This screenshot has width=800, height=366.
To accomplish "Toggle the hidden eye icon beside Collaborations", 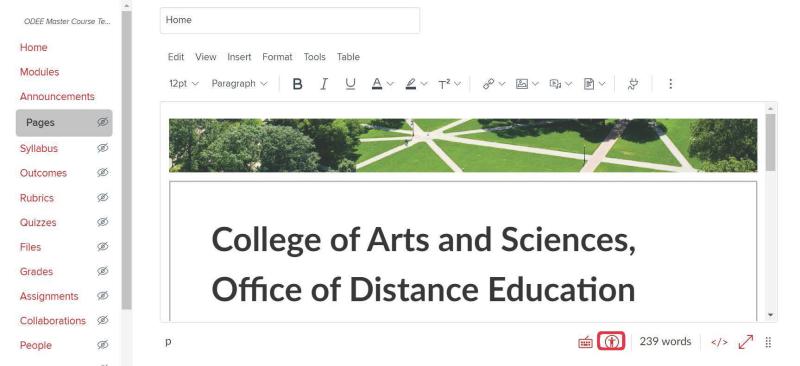I will pos(103,320).
